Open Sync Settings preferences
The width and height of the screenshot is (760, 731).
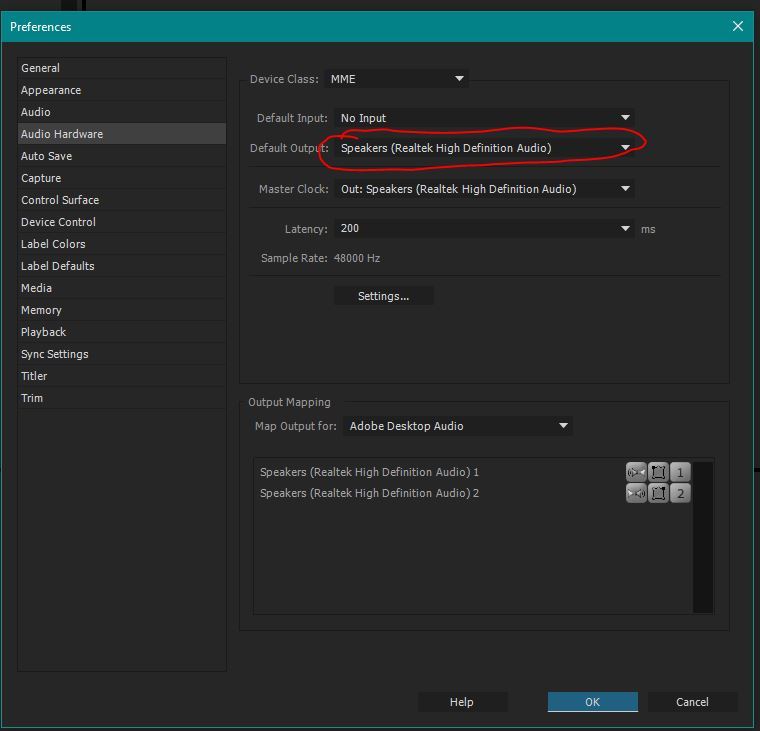pos(122,354)
